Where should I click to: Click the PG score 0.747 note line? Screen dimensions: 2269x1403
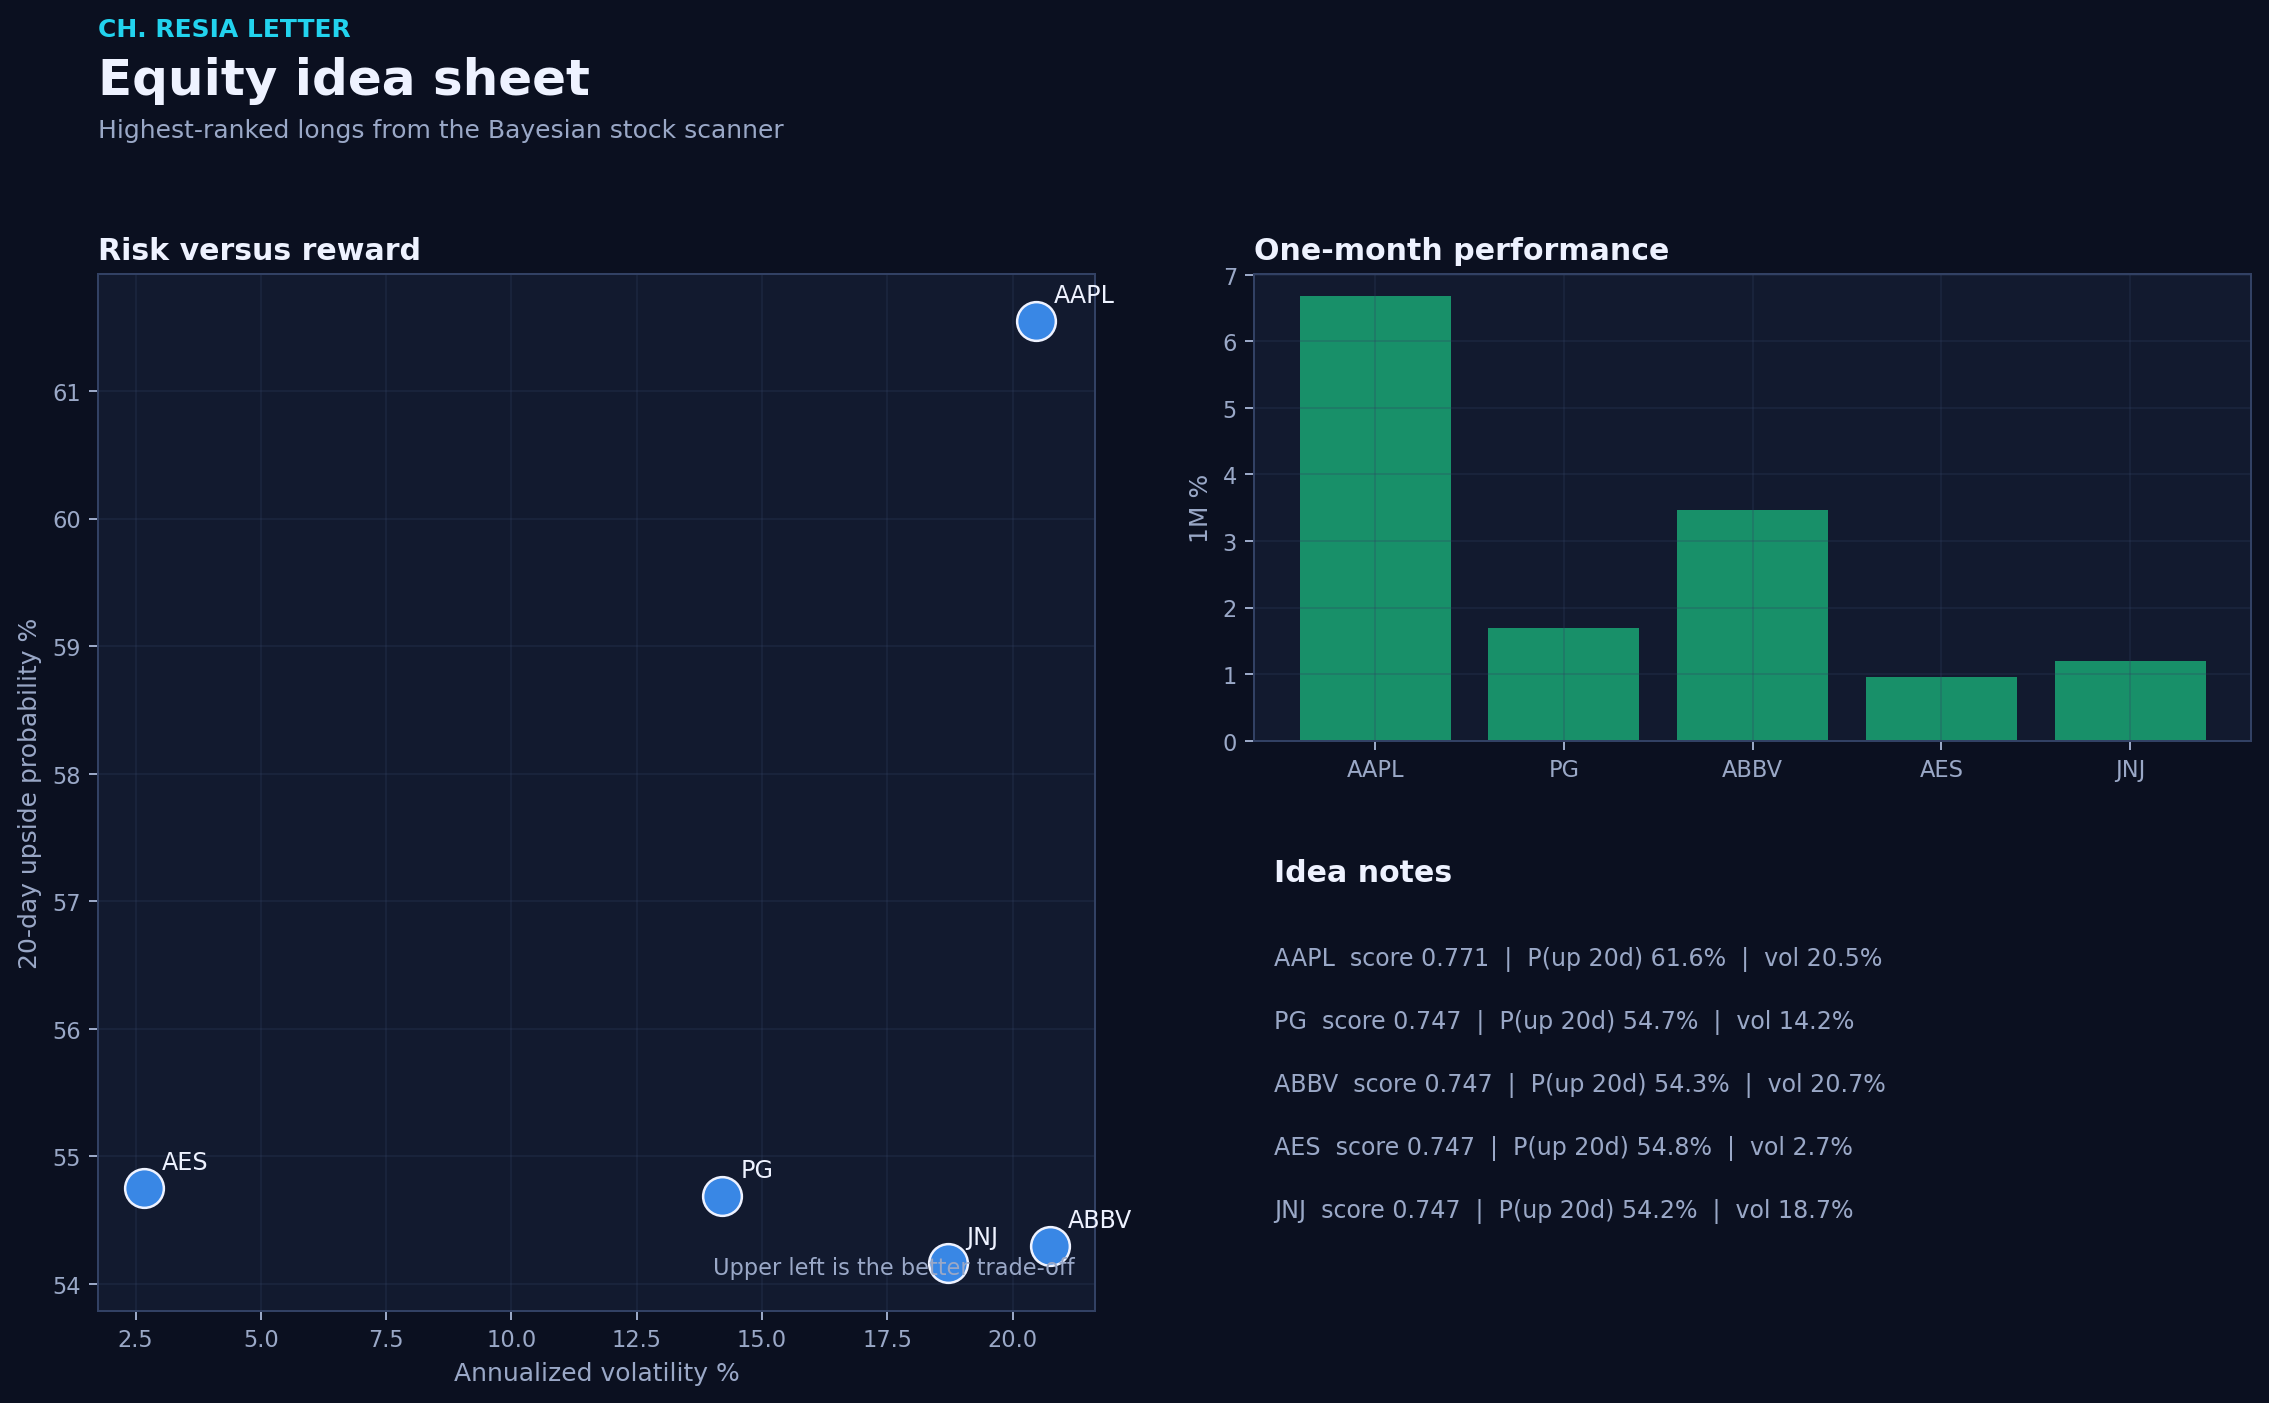[1563, 1021]
